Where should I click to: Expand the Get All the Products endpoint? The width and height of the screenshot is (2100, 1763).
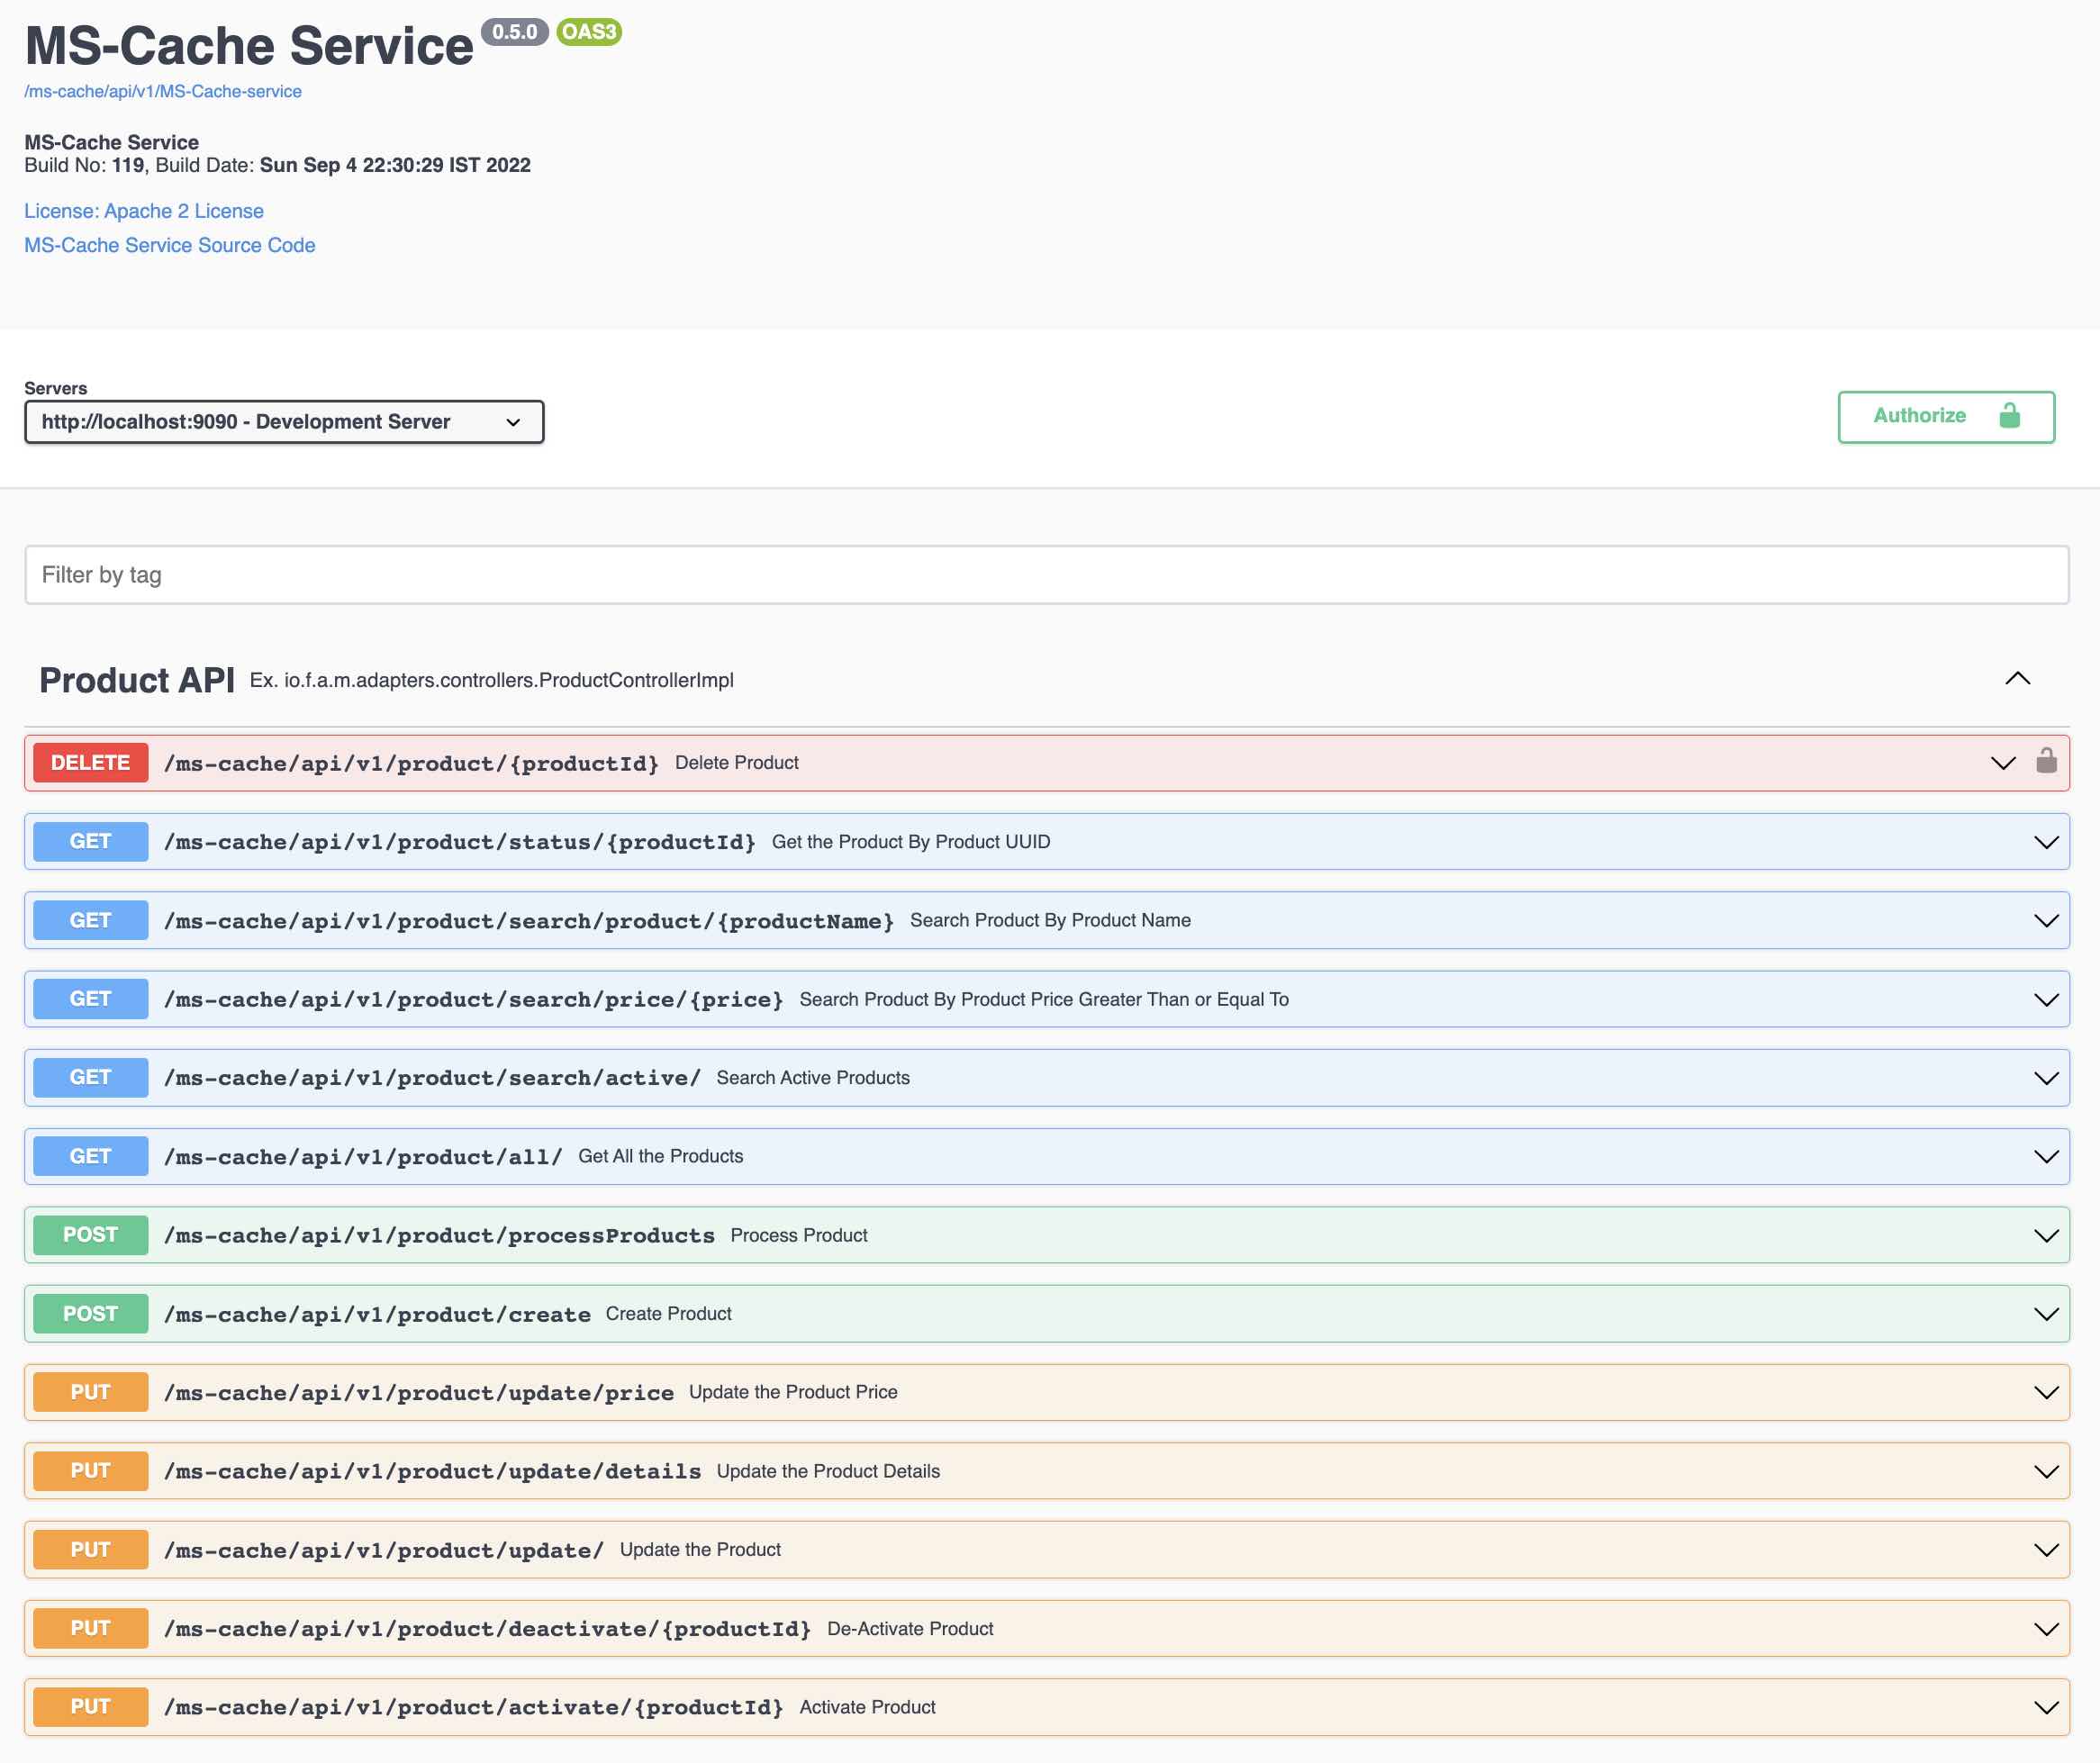click(x=2045, y=1156)
